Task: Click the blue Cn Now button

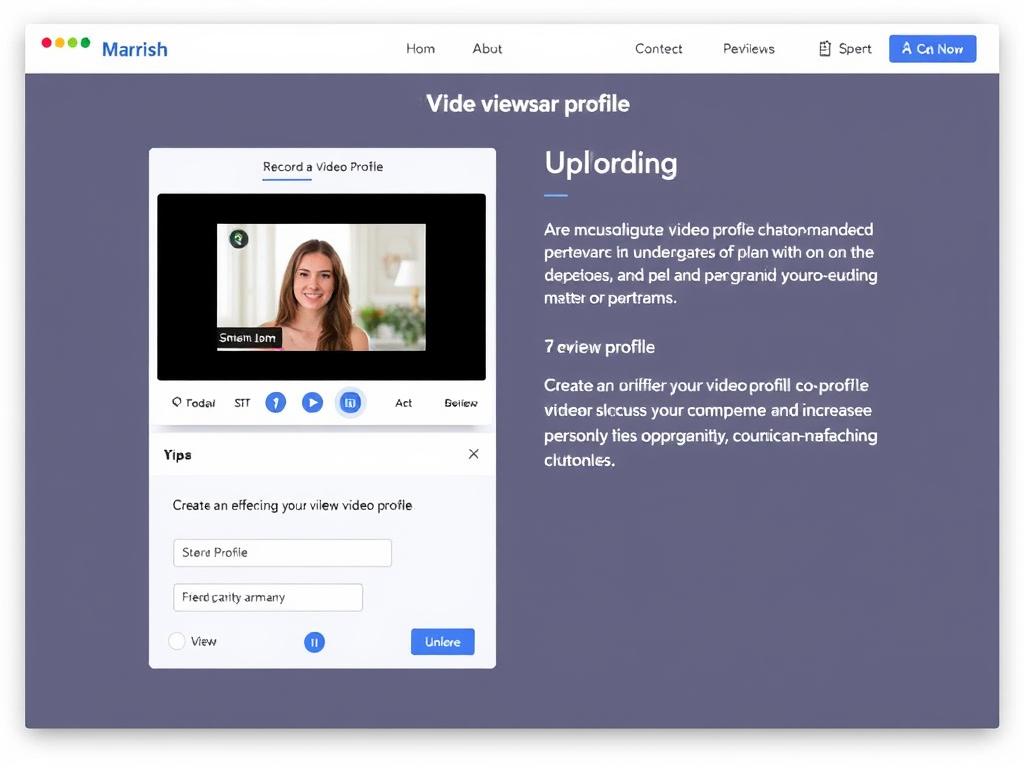Action: (x=932, y=49)
